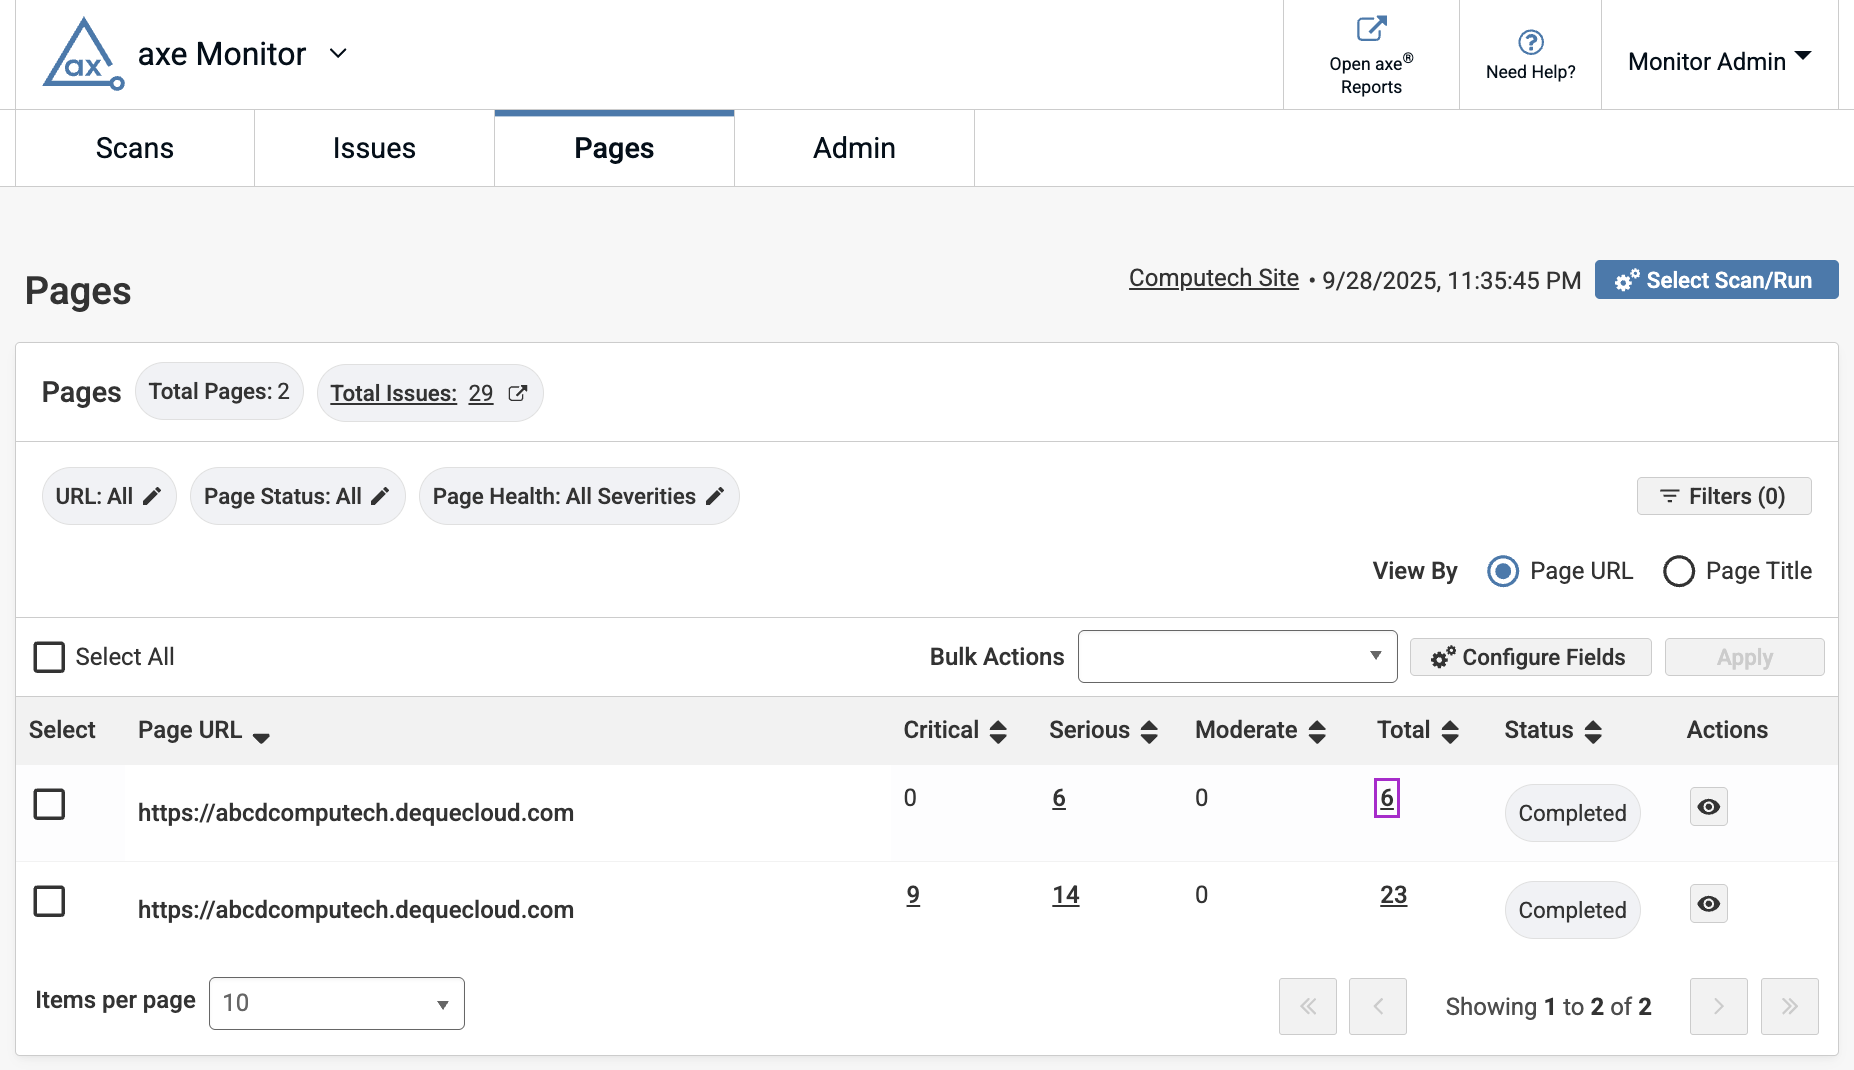Screen dimensions: 1854x1070
Task: Select the Page Title radio button
Action: click(1680, 571)
